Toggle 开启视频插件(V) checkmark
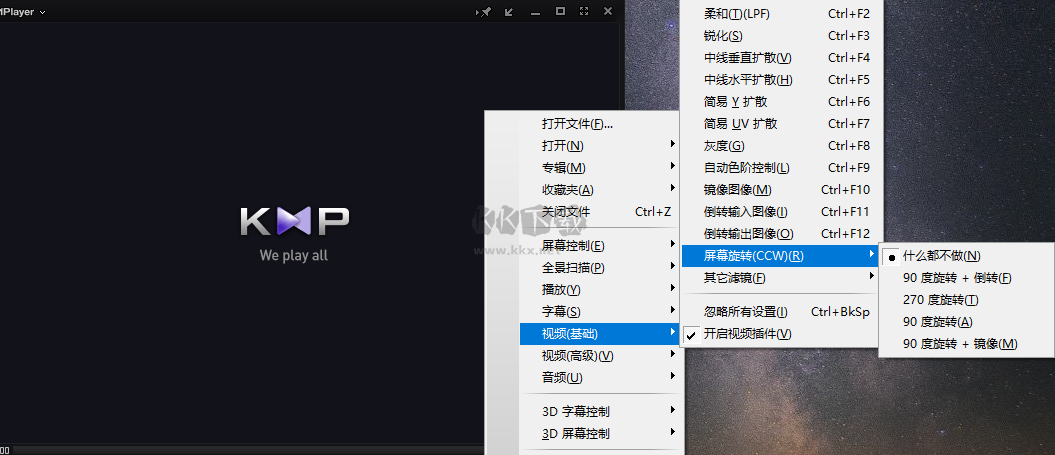The height and width of the screenshot is (455, 1055). pyautogui.click(x=746, y=334)
